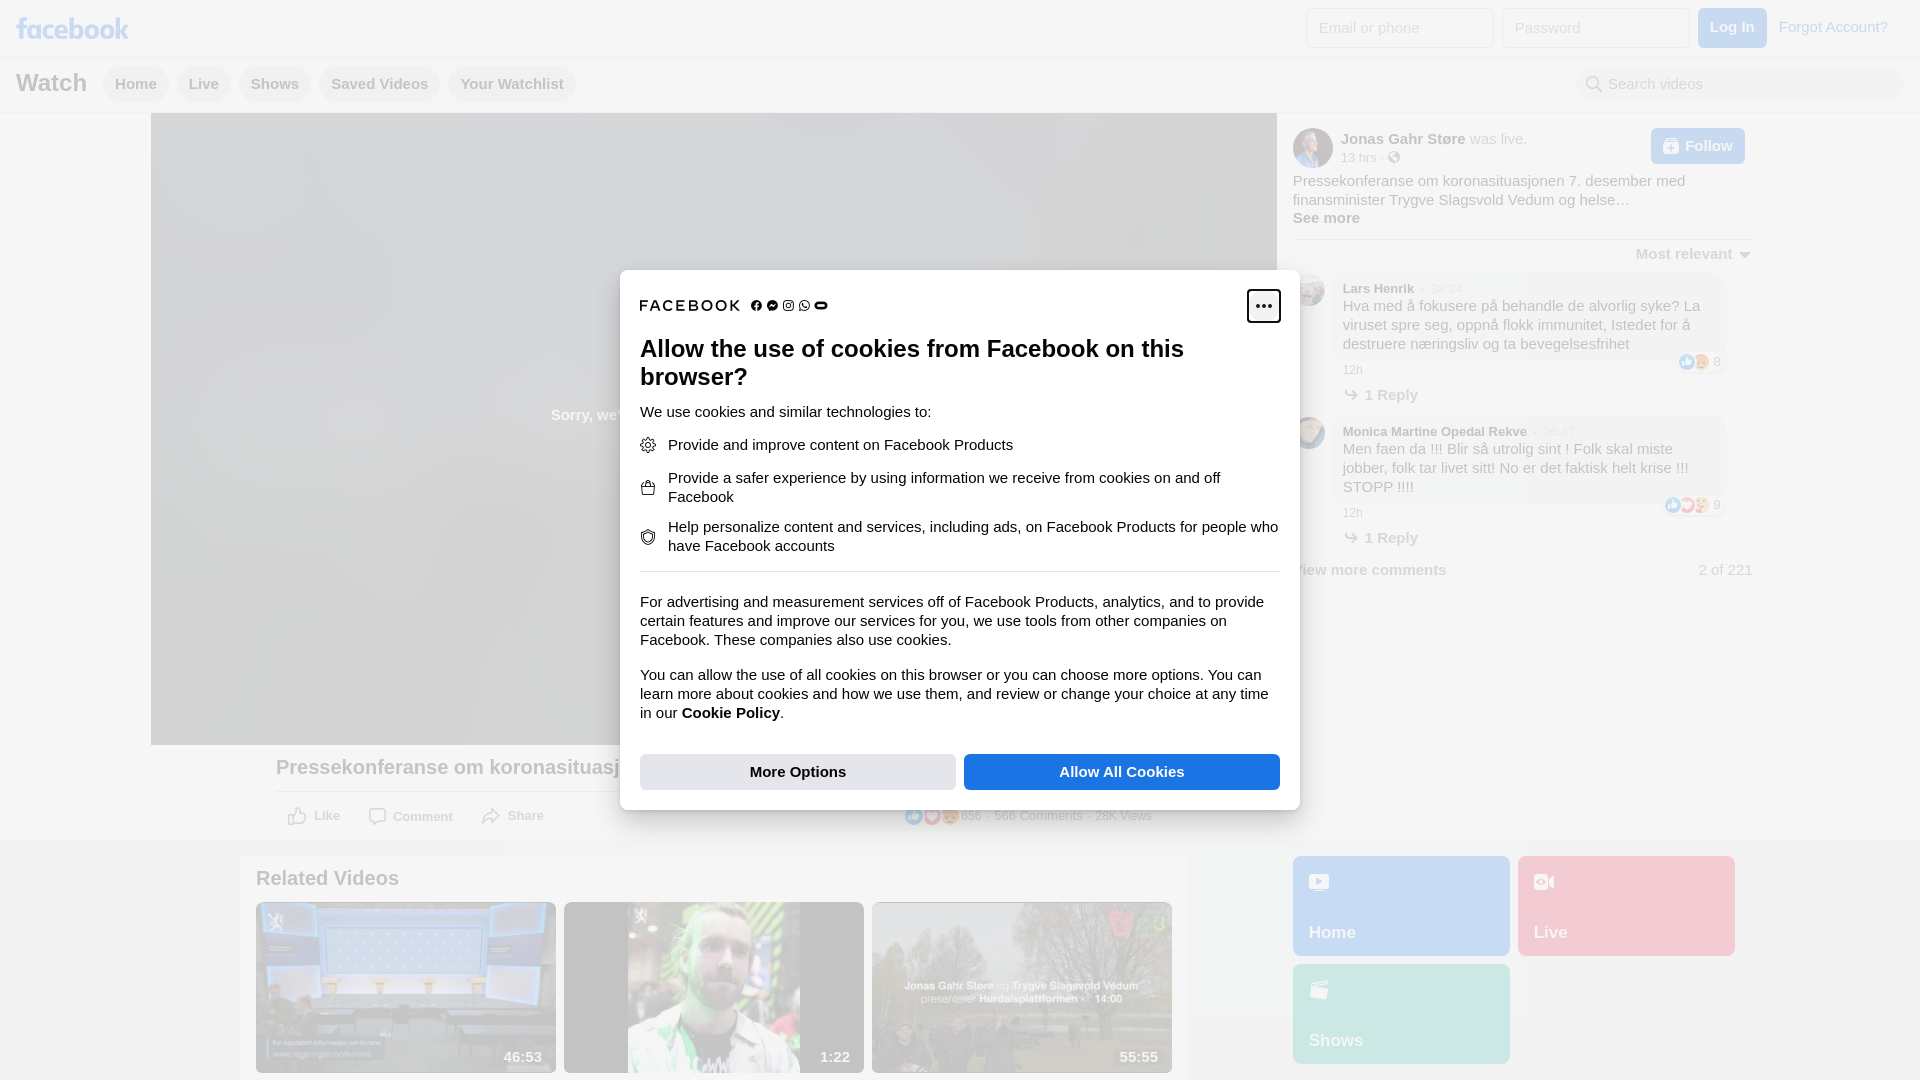Open the Live tab in Watch
Viewport: 1920px width, 1080px height.
pyautogui.click(x=204, y=84)
